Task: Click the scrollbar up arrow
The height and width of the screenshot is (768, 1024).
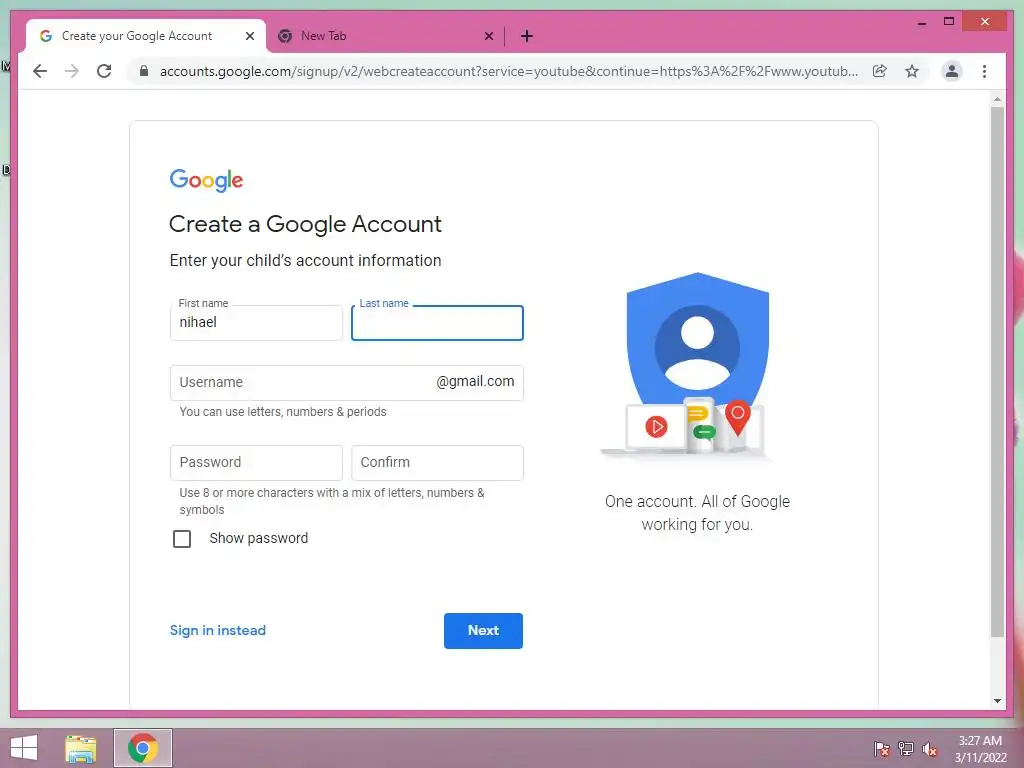Action: click(997, 99)
